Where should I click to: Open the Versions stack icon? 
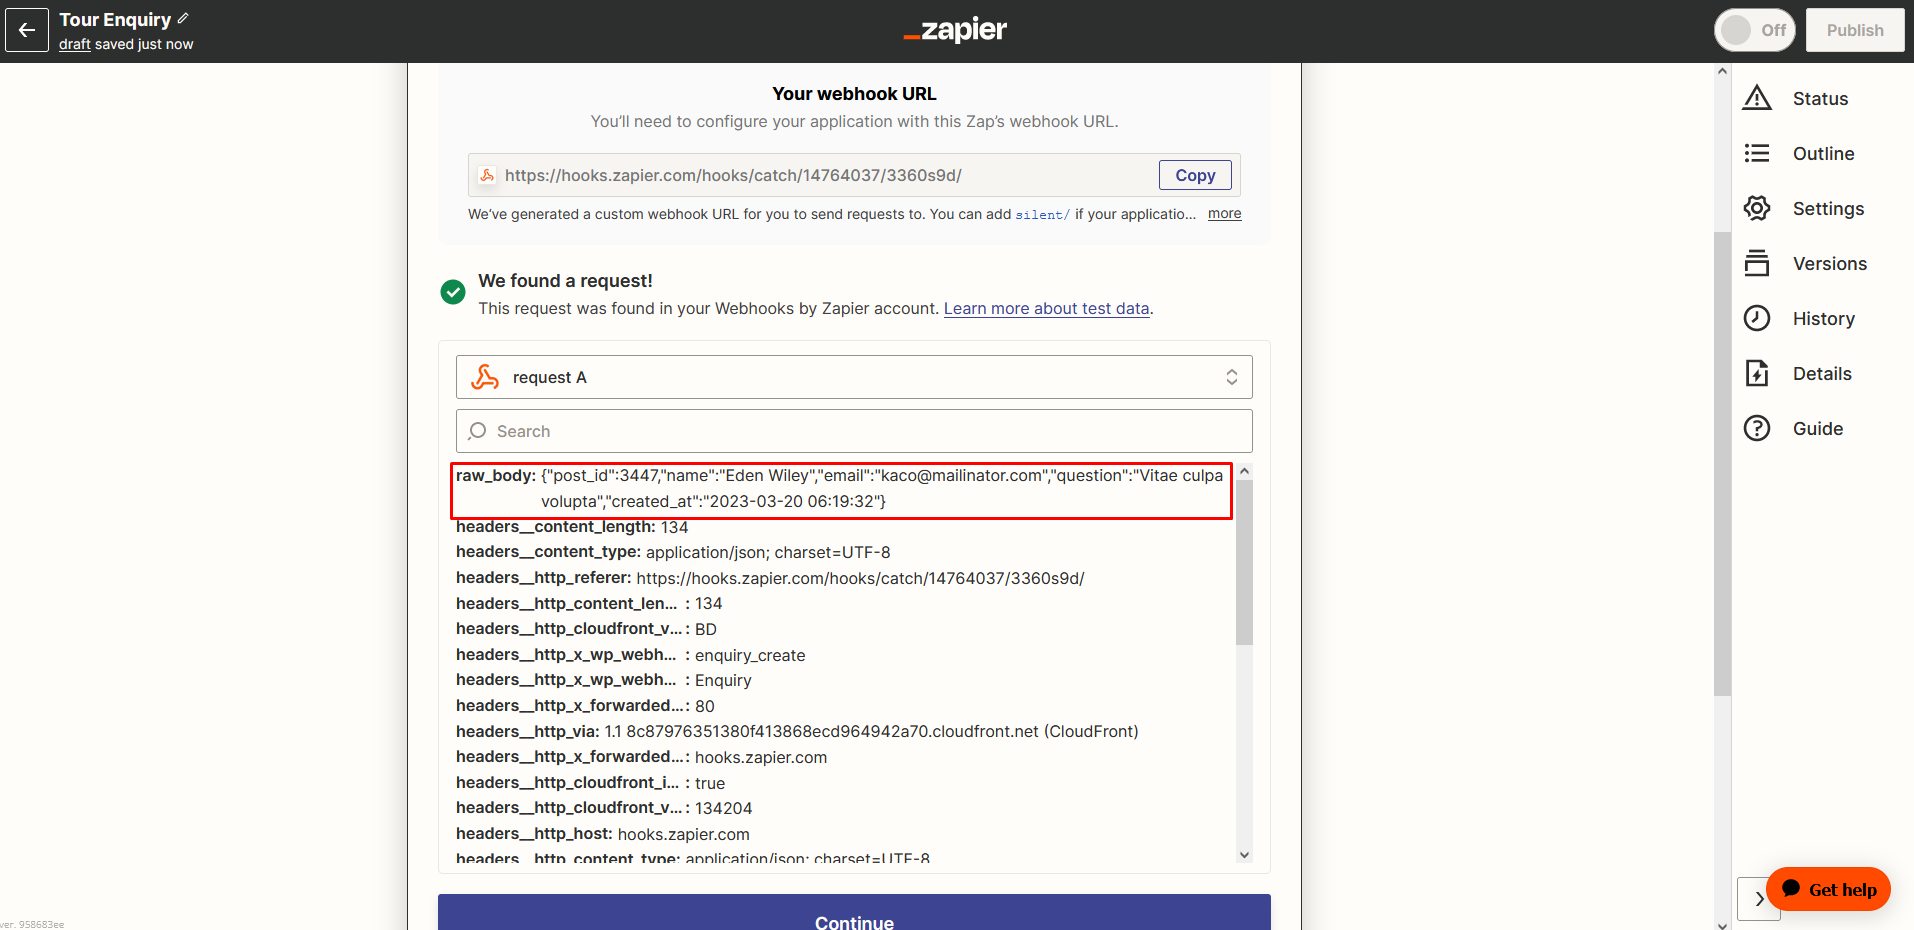1757,263
